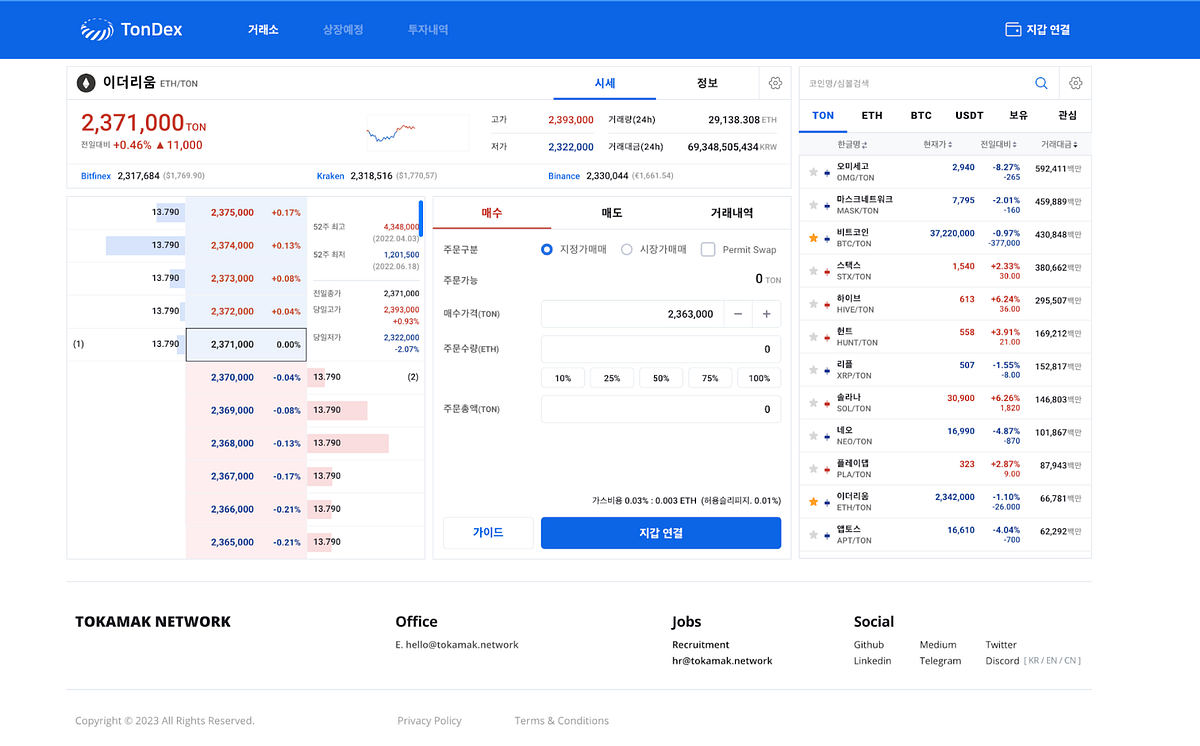
Task: Sort the coin list by 거래대금
Action: click(x=1056, y=145)
